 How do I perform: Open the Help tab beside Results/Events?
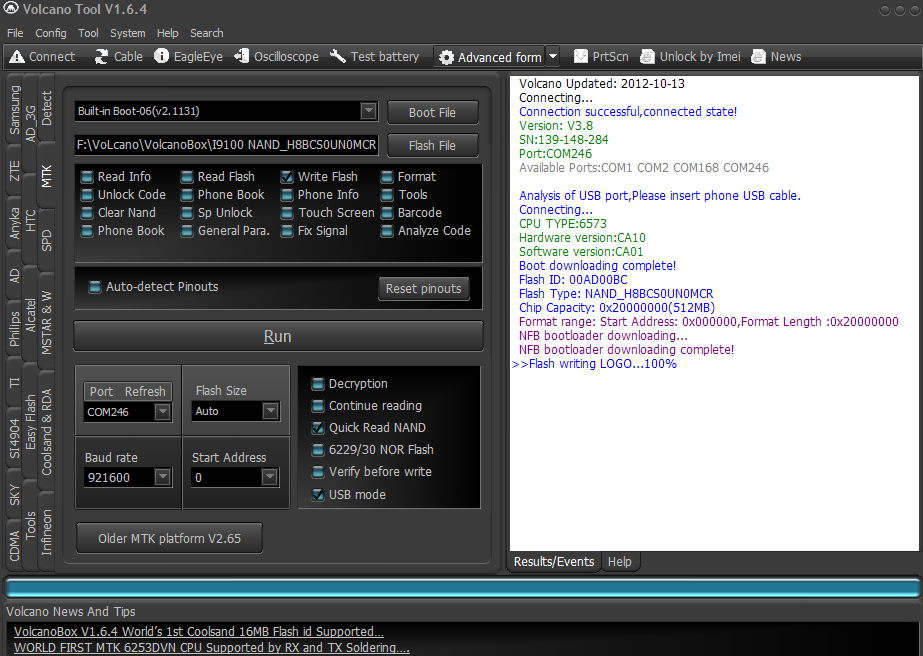(619, 562)
